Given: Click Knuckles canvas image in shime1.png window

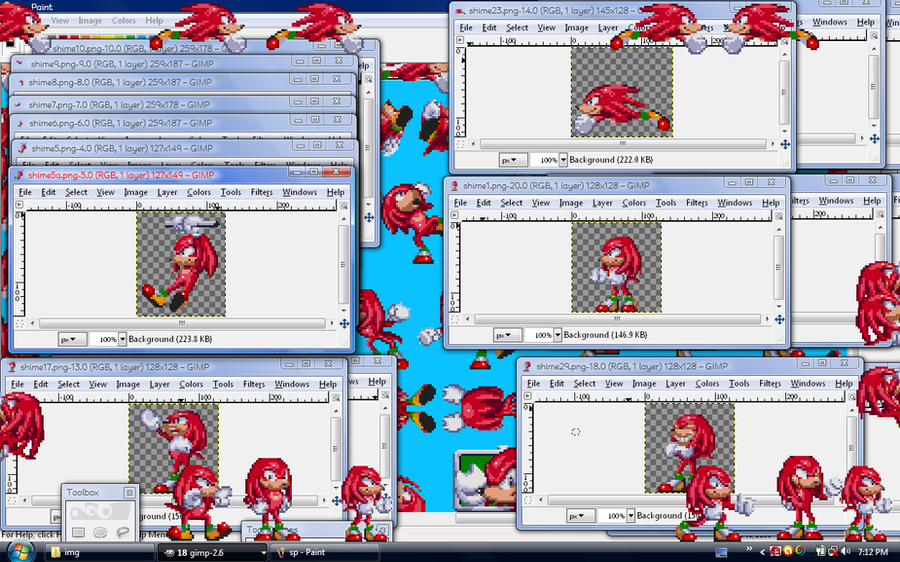Looking at the screenshot, I should point(616,268).
